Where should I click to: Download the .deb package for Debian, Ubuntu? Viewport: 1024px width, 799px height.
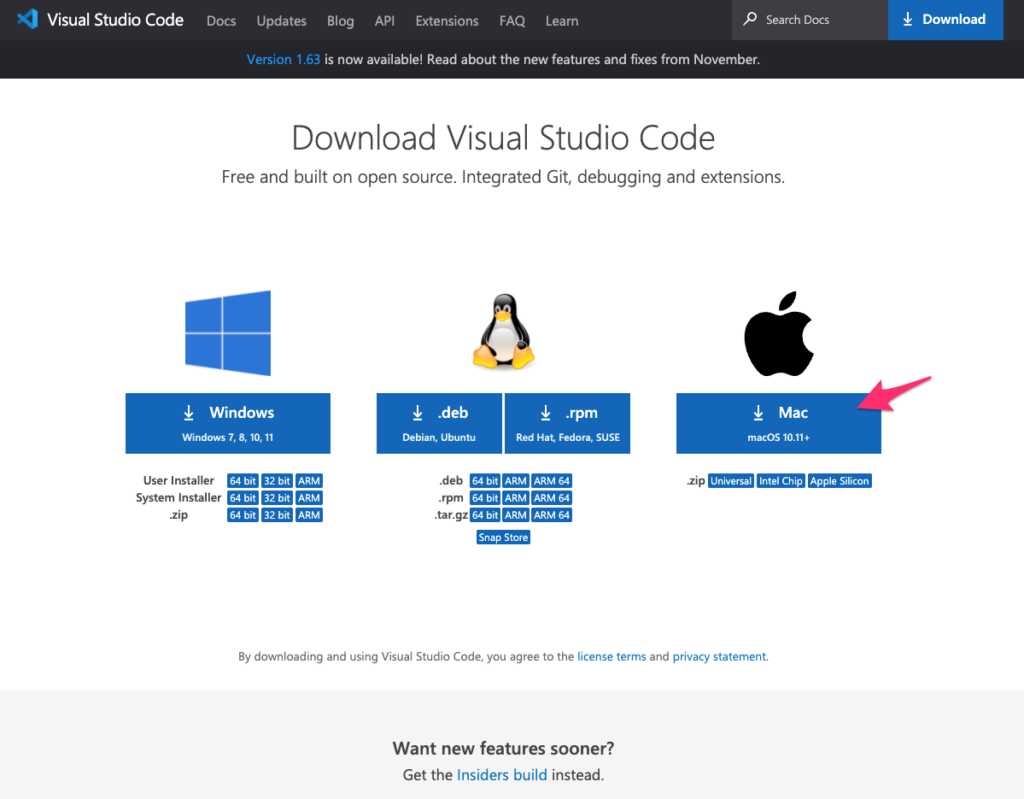click(439, 423)
